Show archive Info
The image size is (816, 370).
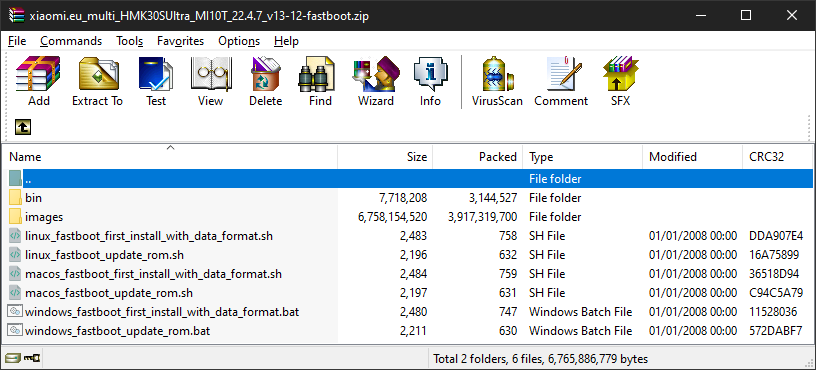tap(430, 74)
